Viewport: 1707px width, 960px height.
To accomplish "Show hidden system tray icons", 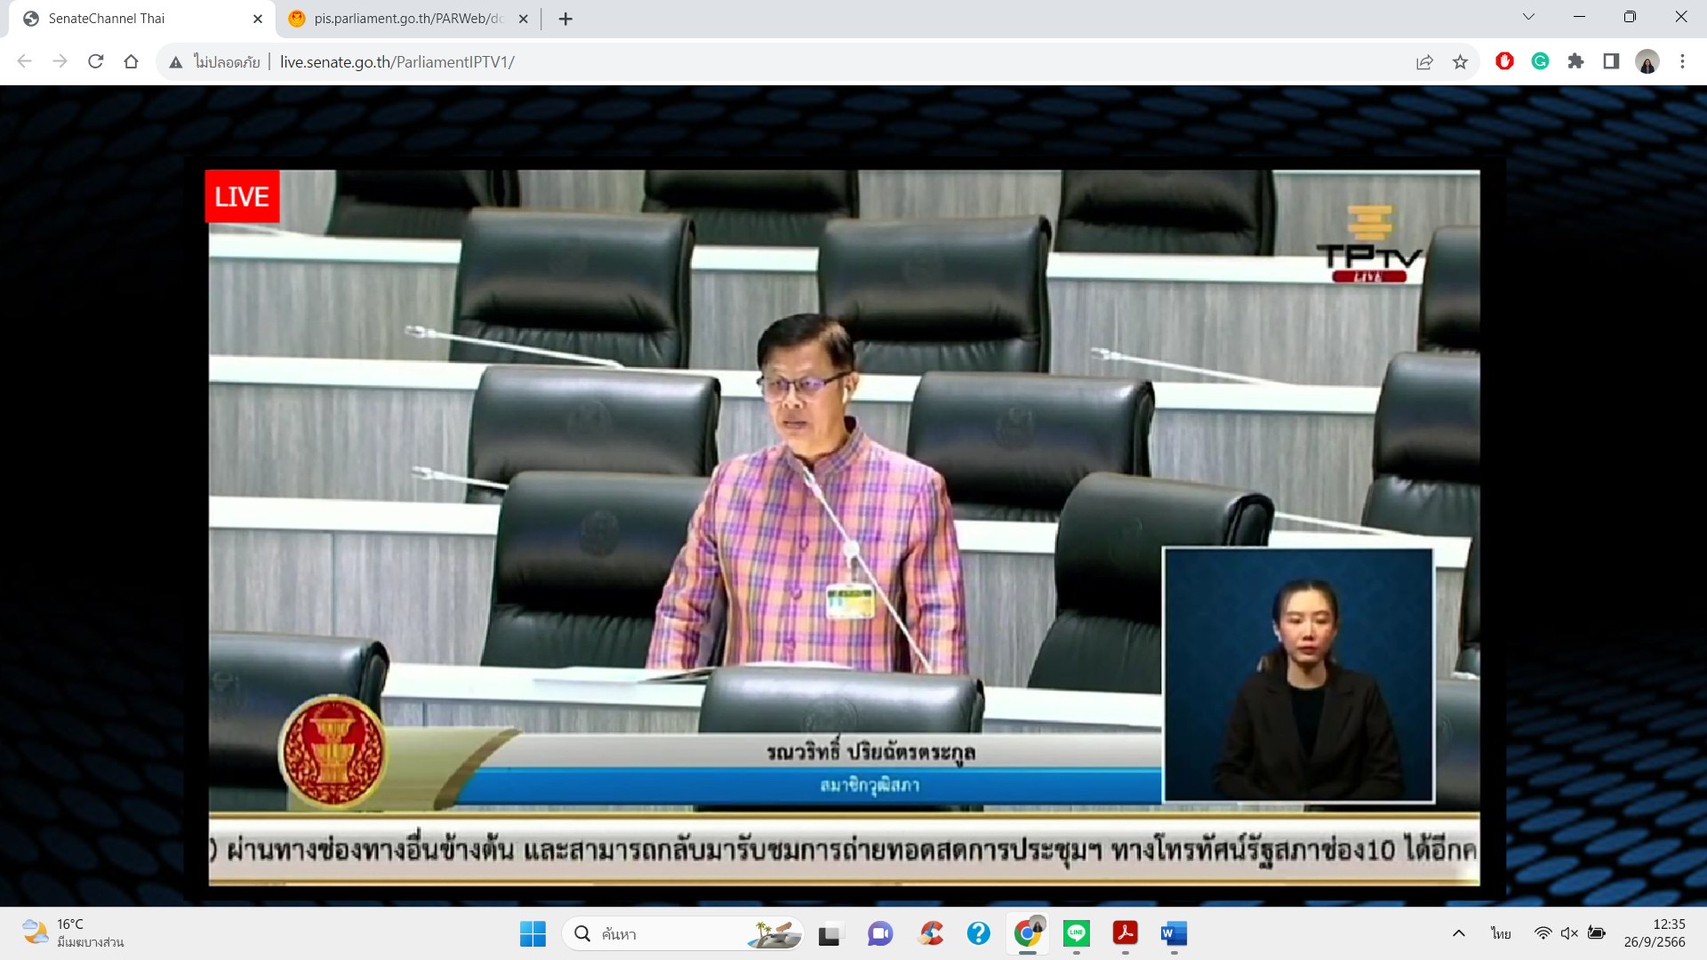I will tap(1458, 933).
